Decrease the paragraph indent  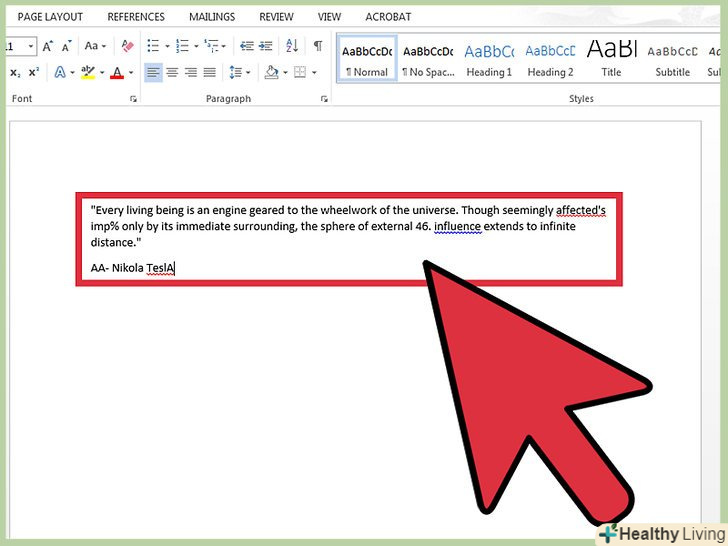(x=246, y=46)
